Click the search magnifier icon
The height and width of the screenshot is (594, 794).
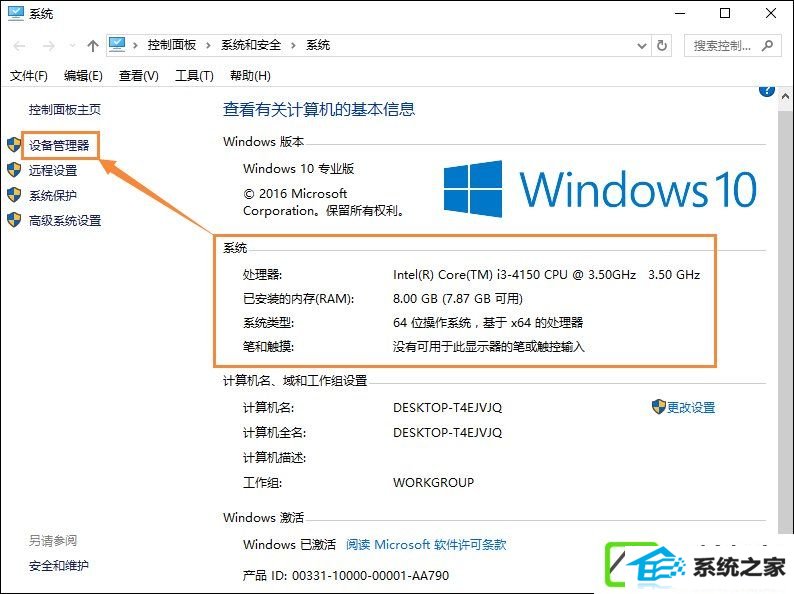coord(767,46)
